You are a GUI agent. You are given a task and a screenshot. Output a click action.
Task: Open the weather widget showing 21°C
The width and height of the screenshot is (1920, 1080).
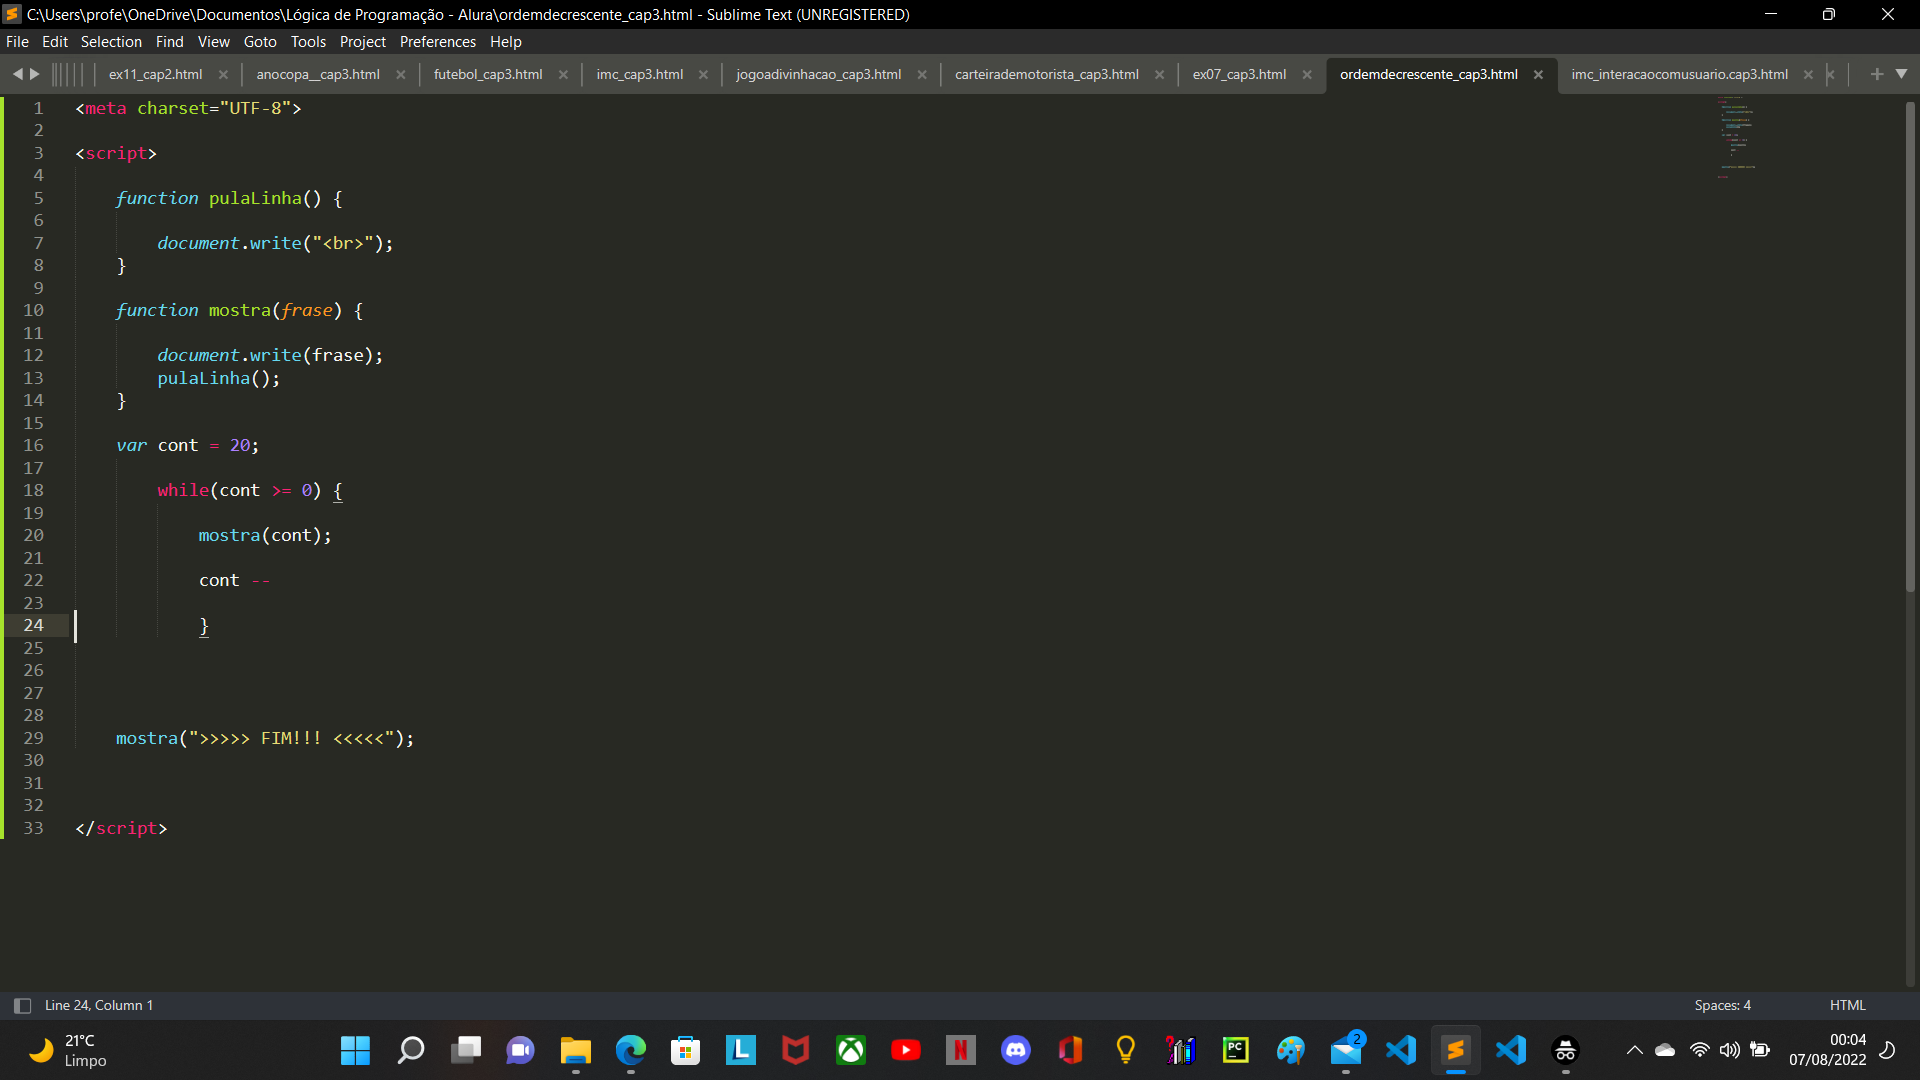click(68, 1050)
